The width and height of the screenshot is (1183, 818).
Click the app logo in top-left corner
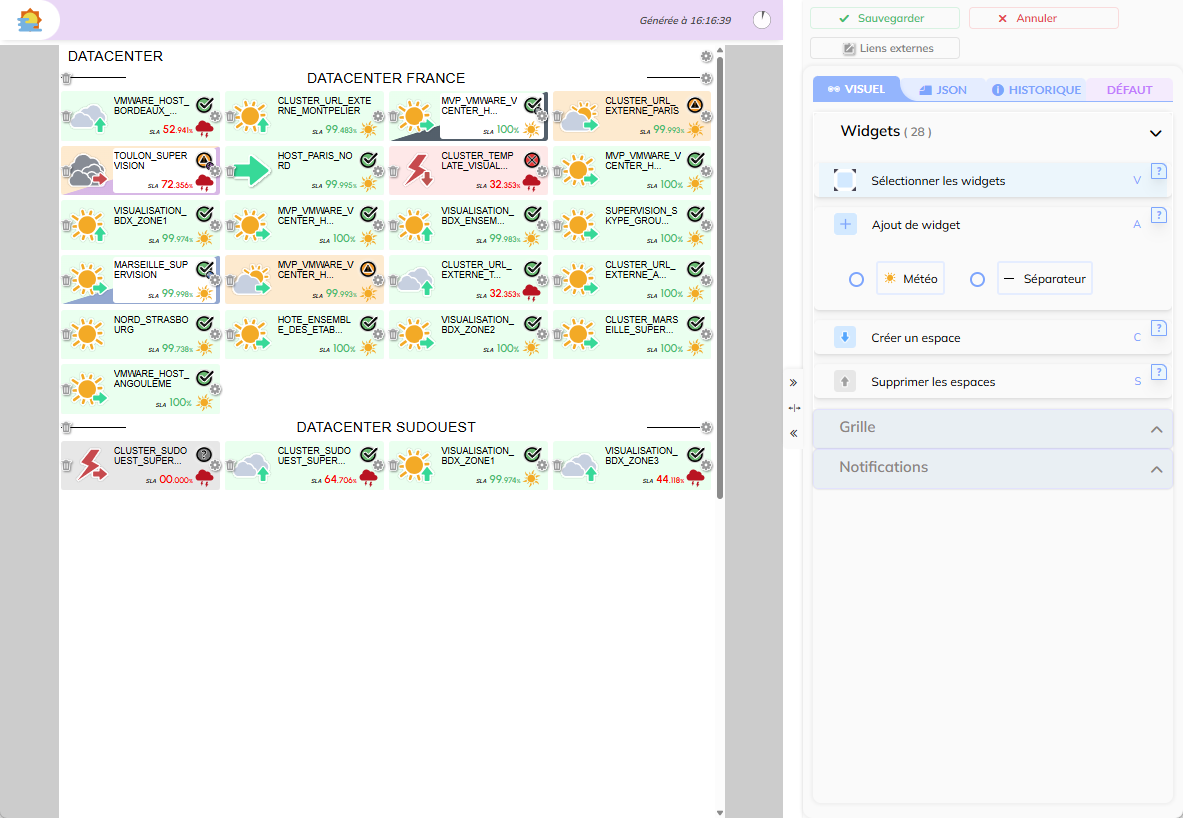pyautogui.click(x=31, y=20)
